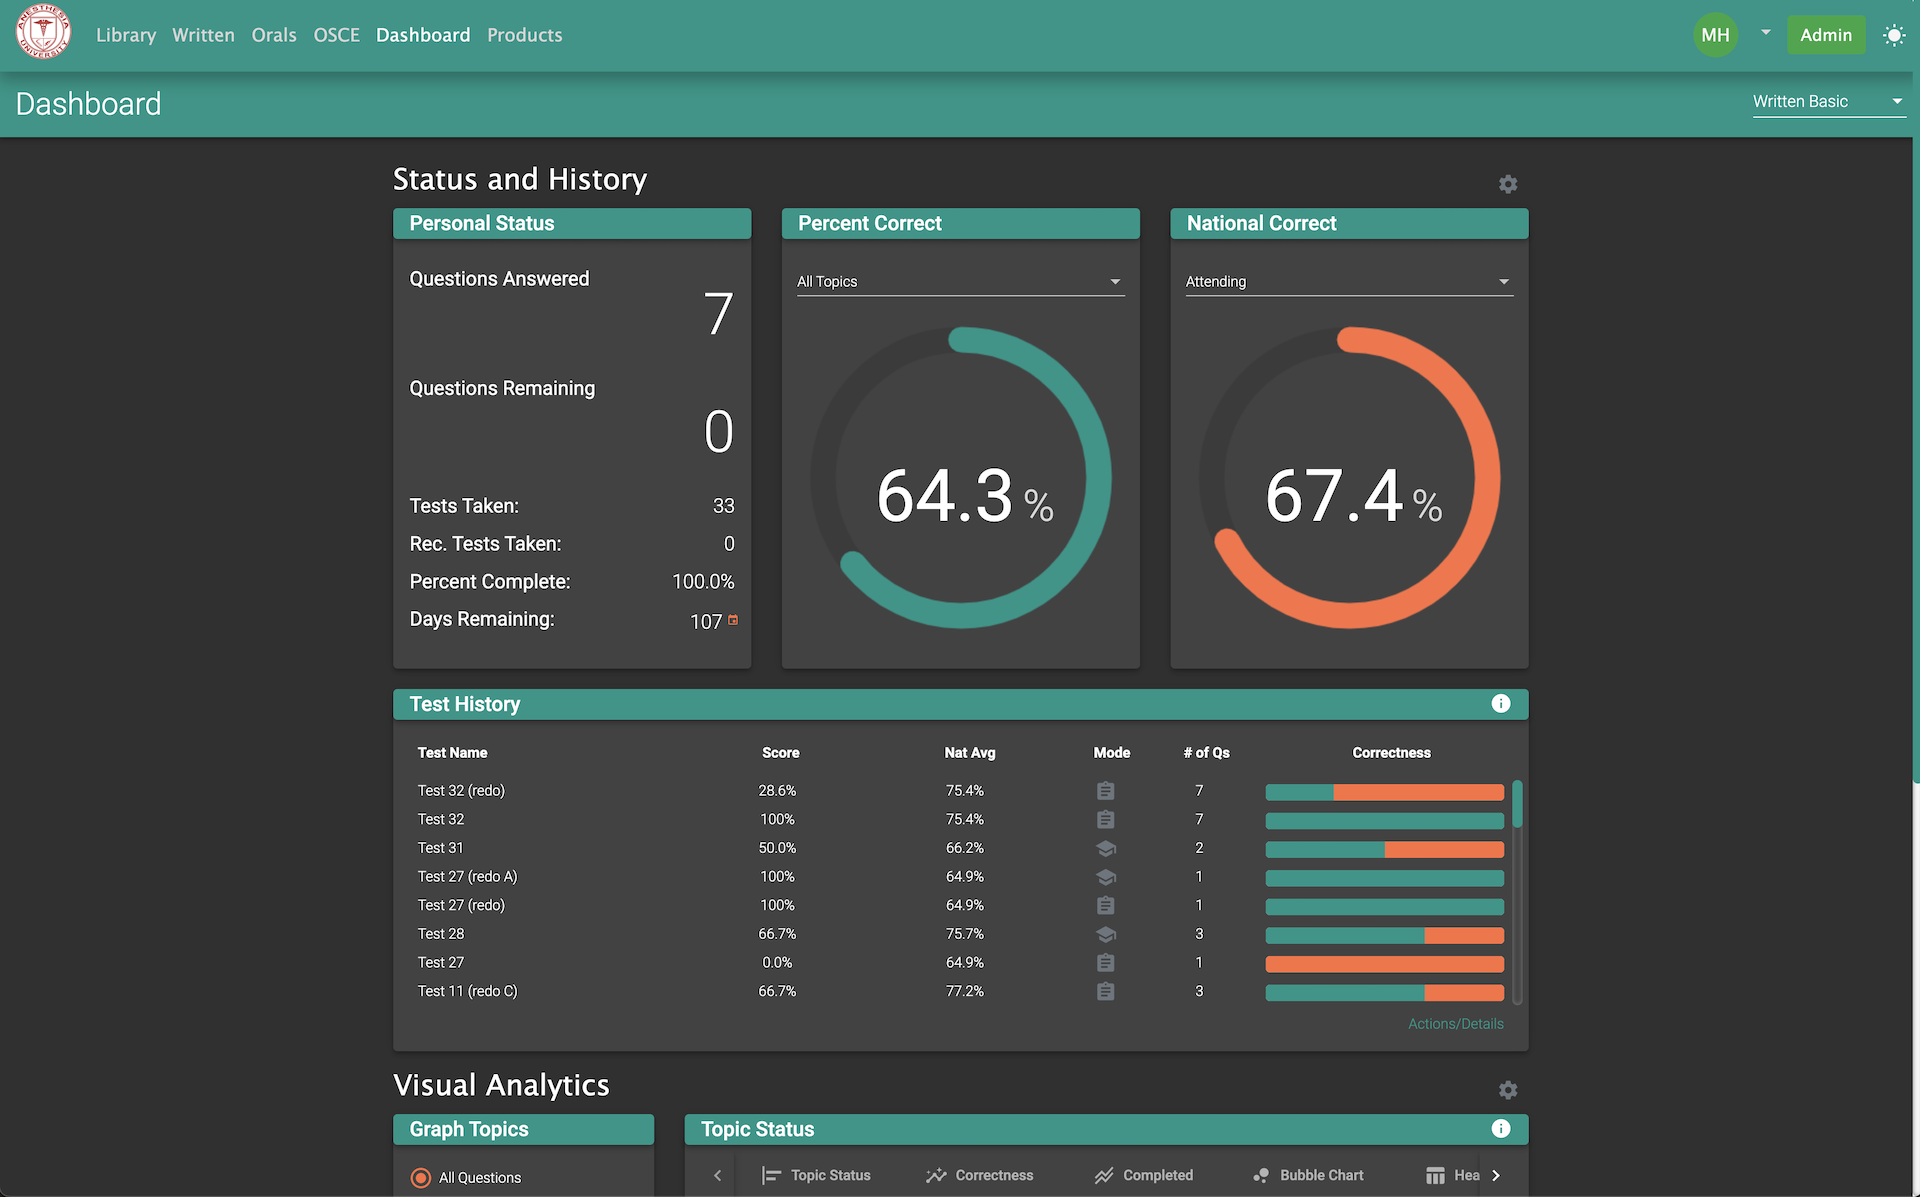Open Status and History settings gear
The width and height of the screenshot is (1920, 1197).
(x=1507, y=184)
